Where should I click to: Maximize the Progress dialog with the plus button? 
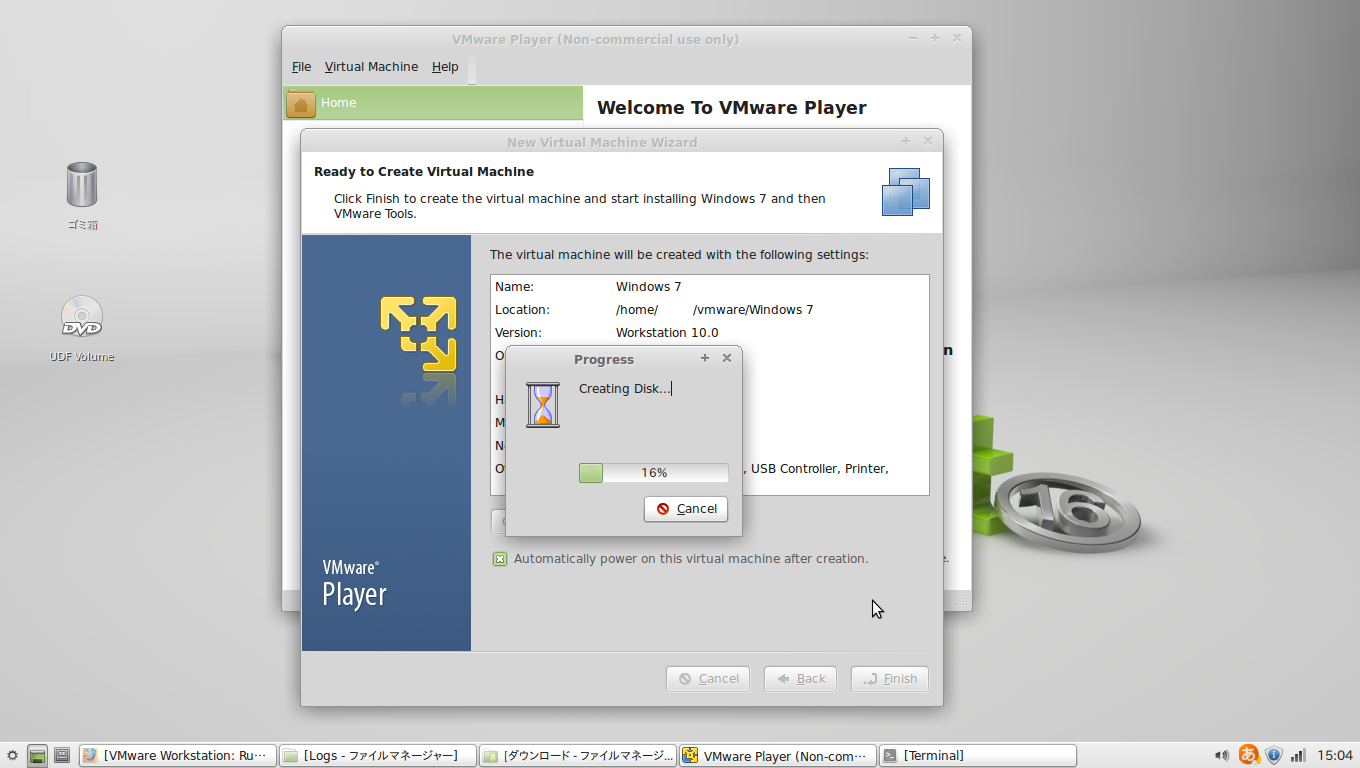[705, 358]
